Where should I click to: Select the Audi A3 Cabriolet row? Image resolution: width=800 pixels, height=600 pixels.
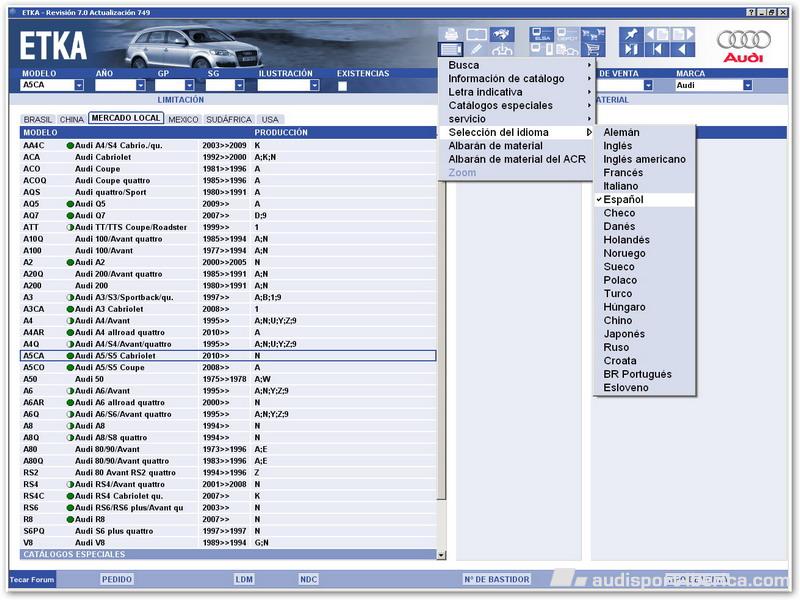[228, 309]
